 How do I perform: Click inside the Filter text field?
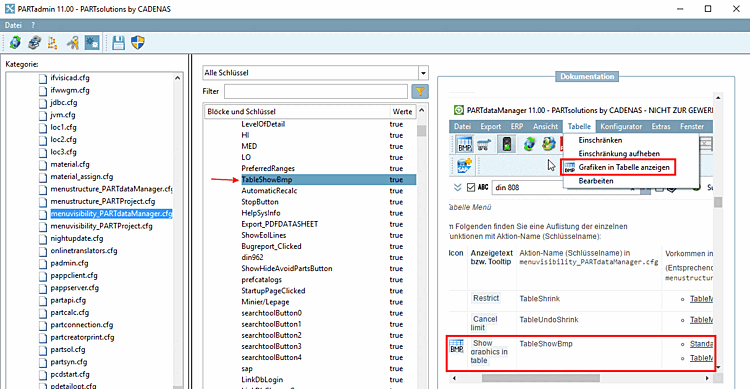pos(316,91)
